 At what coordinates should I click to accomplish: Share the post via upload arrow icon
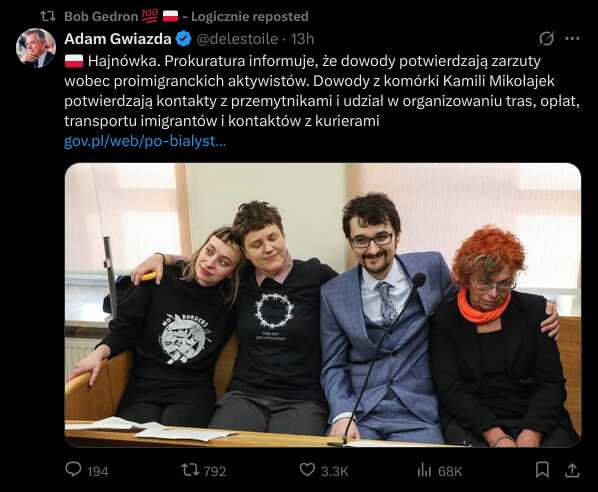[572, 470]
